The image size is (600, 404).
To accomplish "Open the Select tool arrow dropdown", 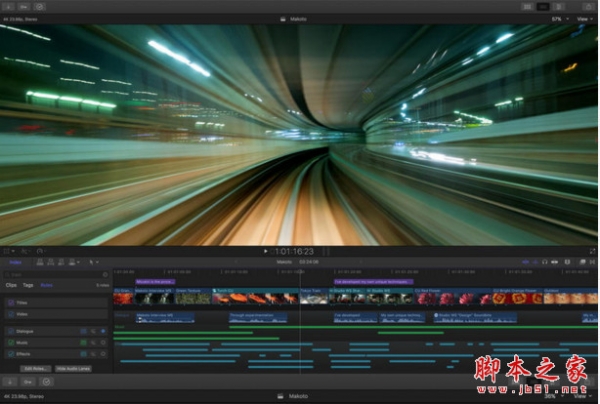I will [93, 262].
